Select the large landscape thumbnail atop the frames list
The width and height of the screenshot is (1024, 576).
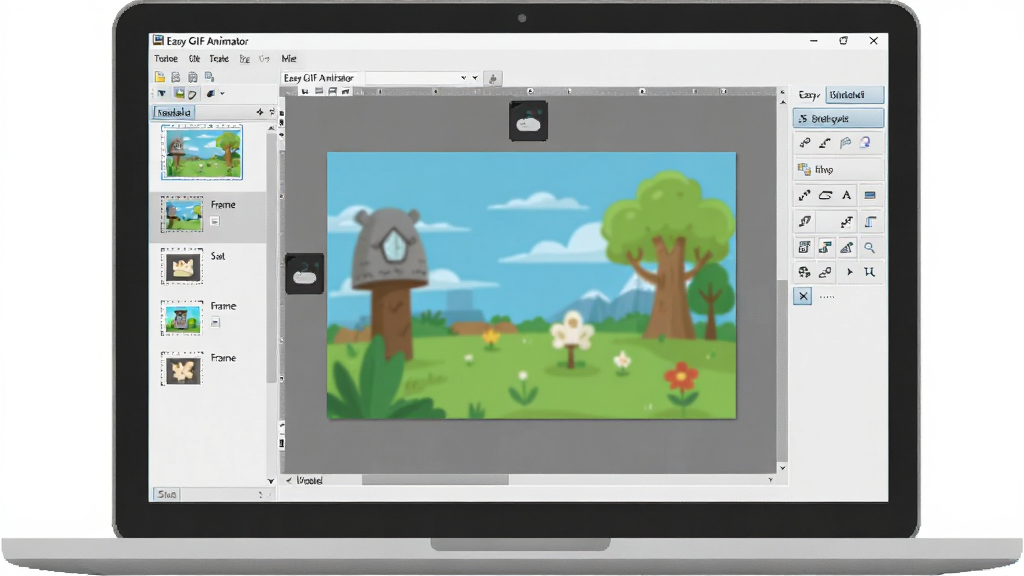click(202, 152)
